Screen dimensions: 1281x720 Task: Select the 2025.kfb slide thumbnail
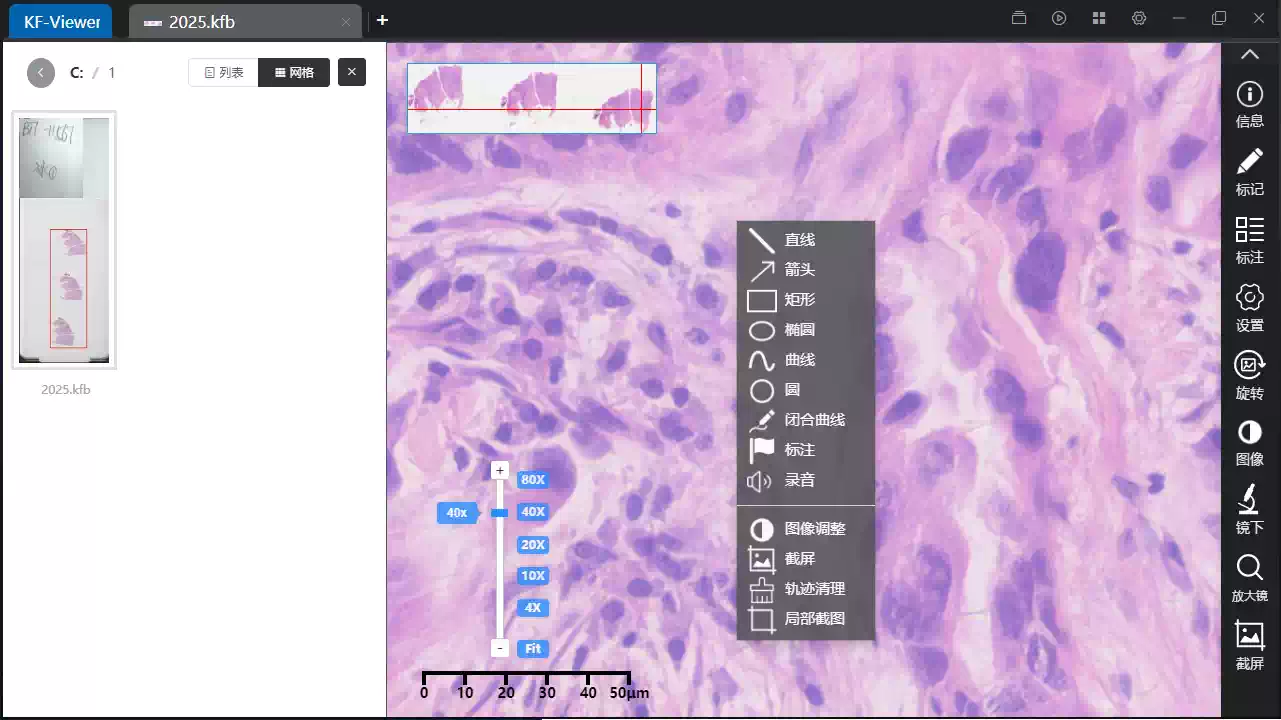pos(64,240)
